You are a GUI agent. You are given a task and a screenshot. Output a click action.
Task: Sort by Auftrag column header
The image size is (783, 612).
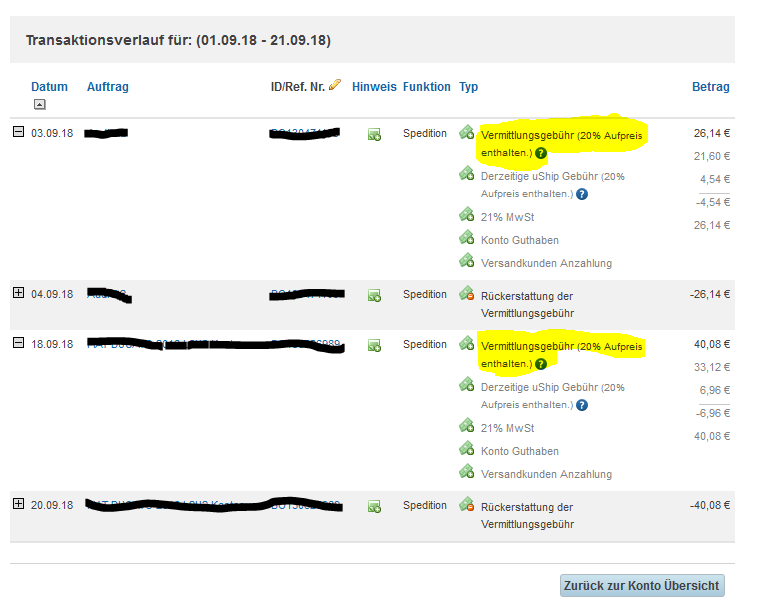click(108, 87)
